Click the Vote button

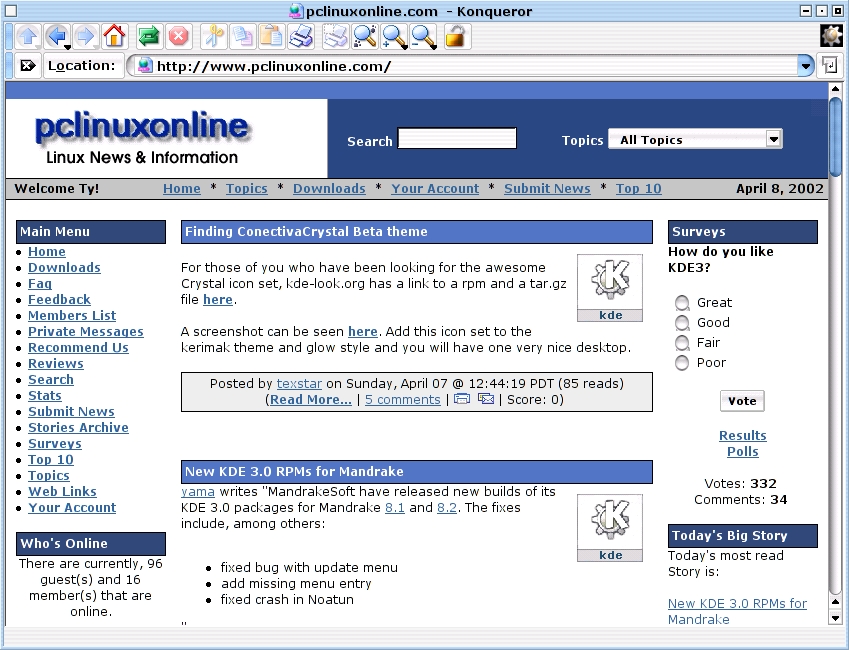tap(742, 401)
